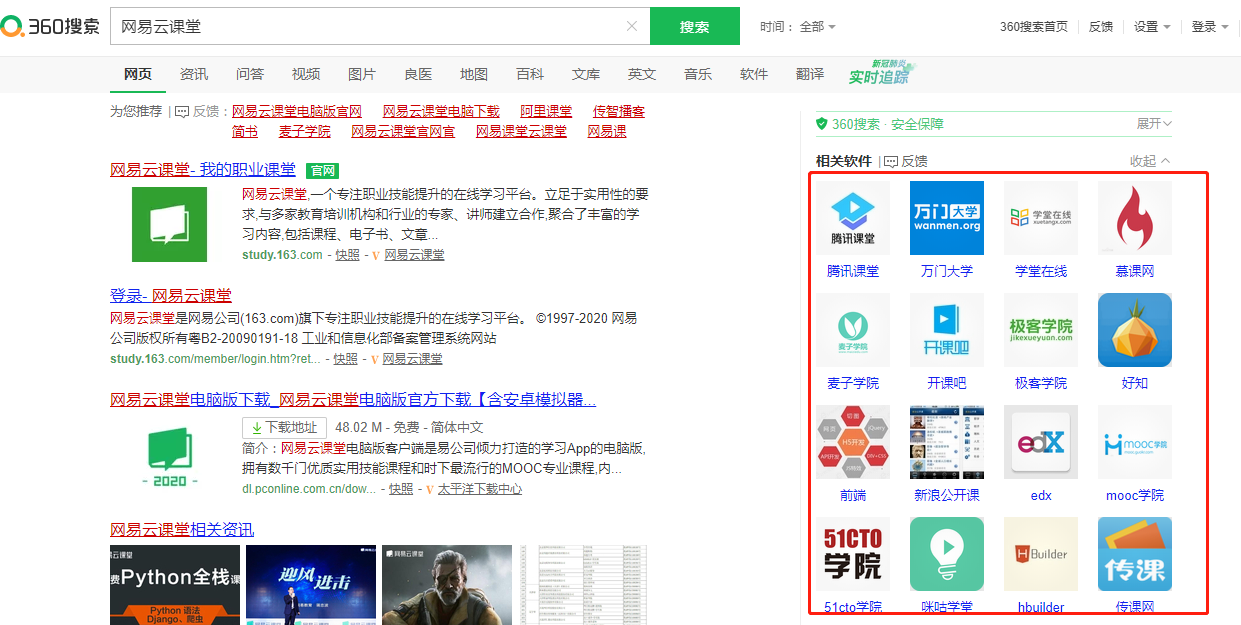The height and width of the screenshot is (625, 1241).
Task: Open 快照 for the study.163.com result
Action: coord(347,255)
